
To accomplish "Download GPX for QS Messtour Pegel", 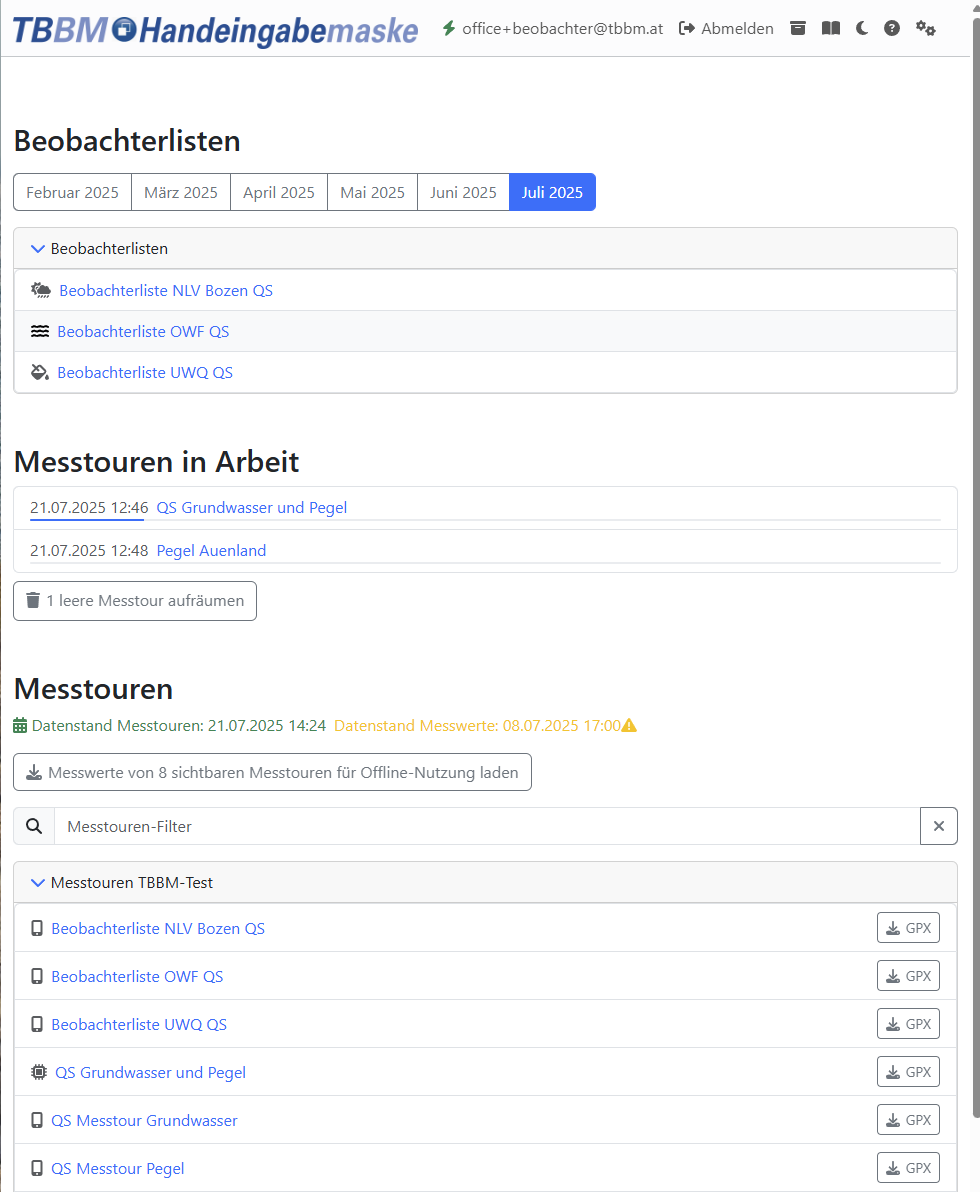I will tap(909, 1168).
